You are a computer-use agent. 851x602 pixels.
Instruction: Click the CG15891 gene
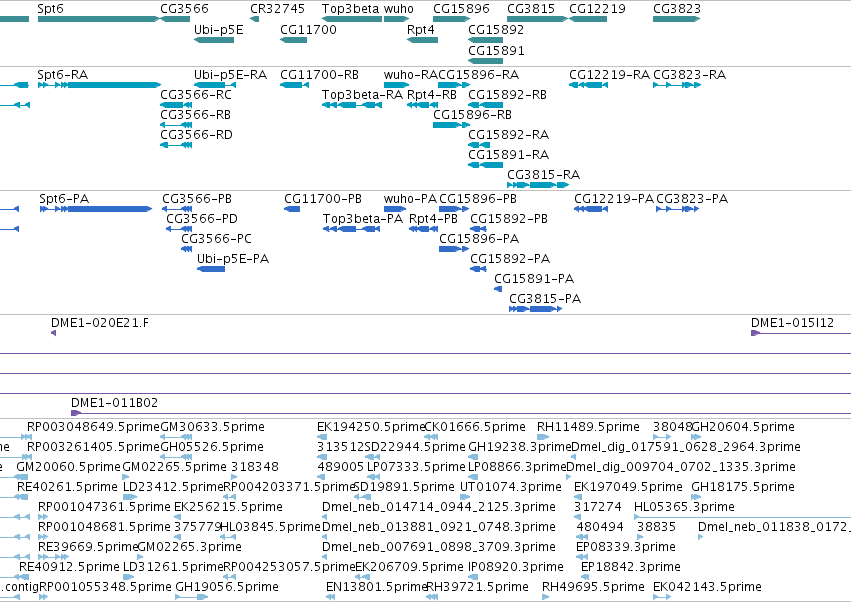click(x=486, y=61)
